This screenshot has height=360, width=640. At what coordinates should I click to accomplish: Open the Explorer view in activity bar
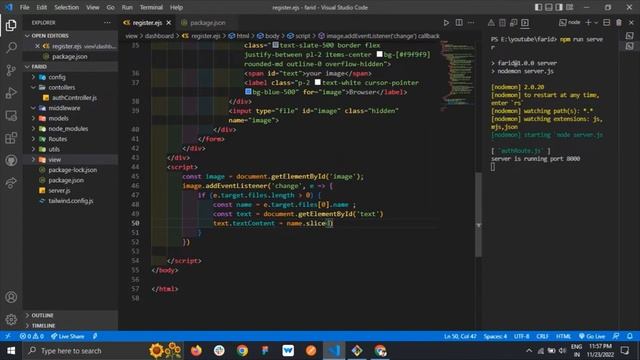tap(11, 25)
